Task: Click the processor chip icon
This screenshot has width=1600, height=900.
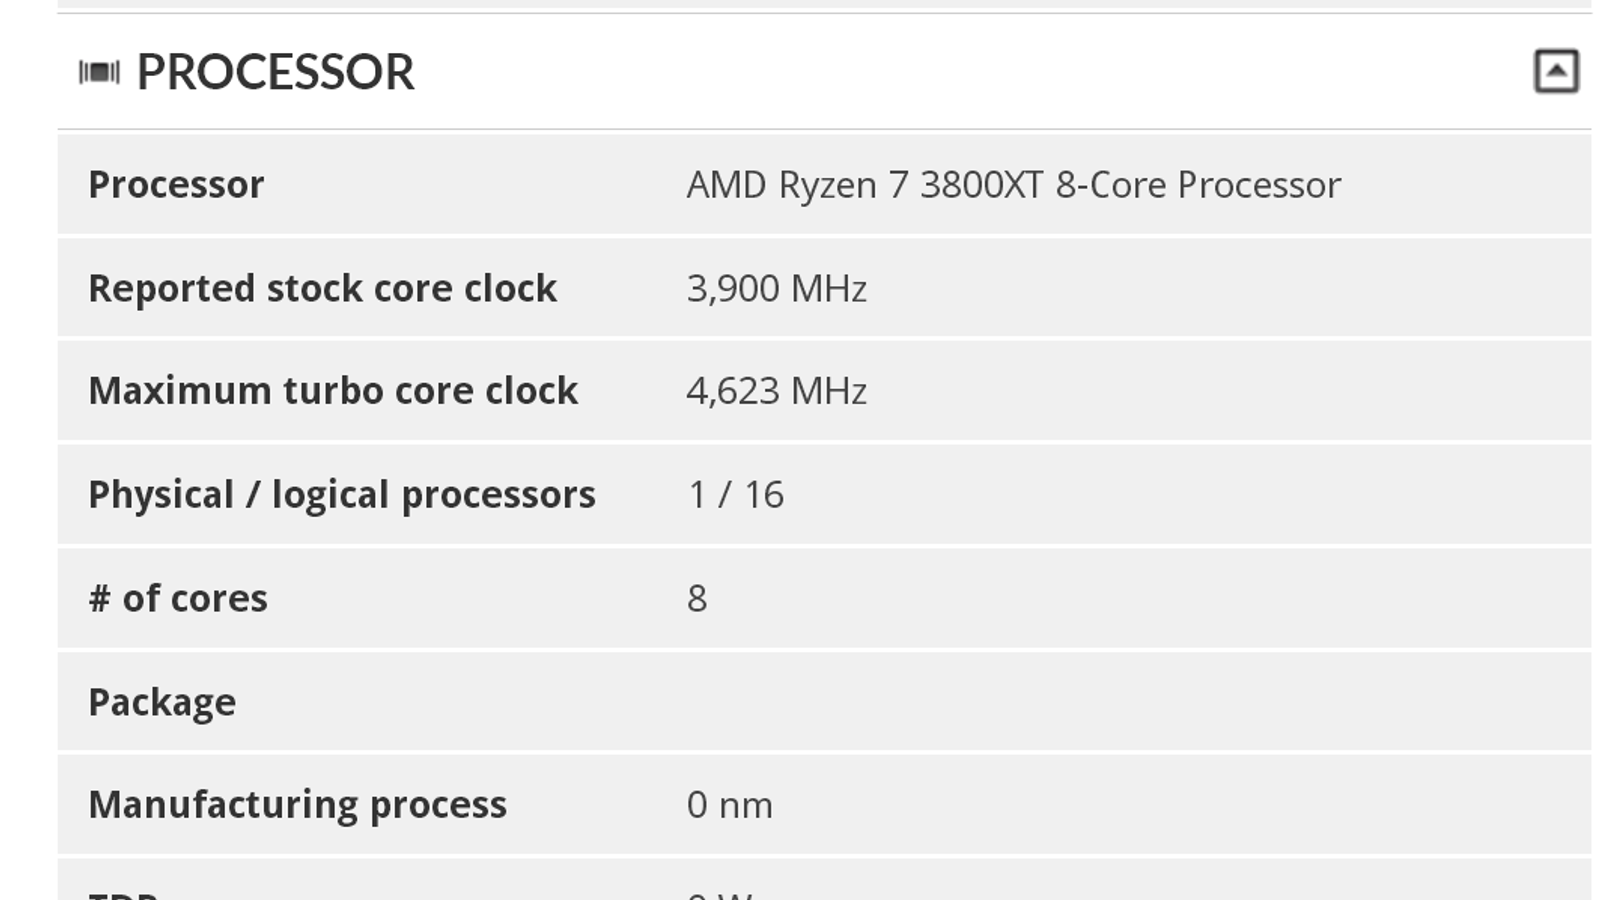Action: pyautogui.click(x=99, y=72)
